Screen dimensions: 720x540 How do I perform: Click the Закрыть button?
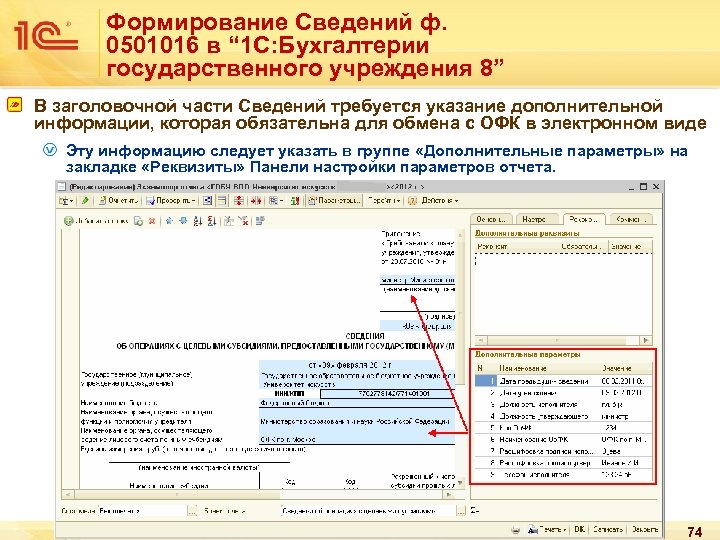coord(645,529)
